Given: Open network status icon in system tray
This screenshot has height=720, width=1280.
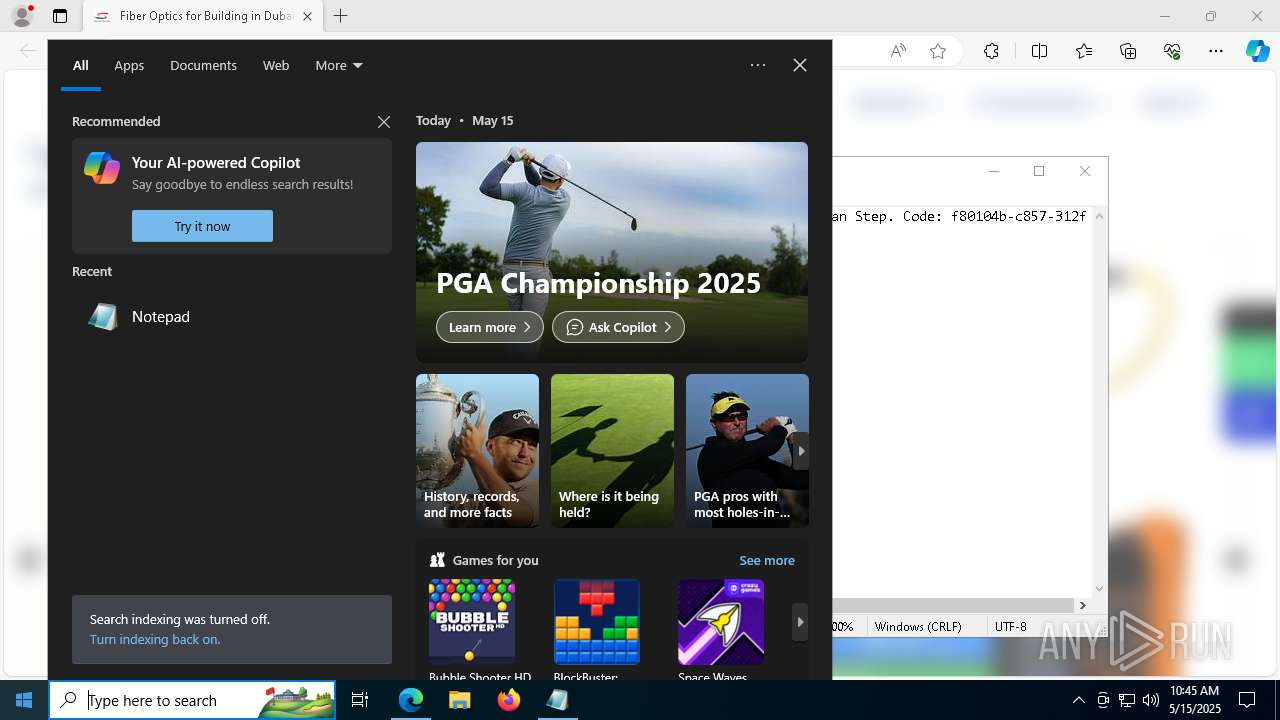Looking at the screenshot, I should (x=1126, y=700).
